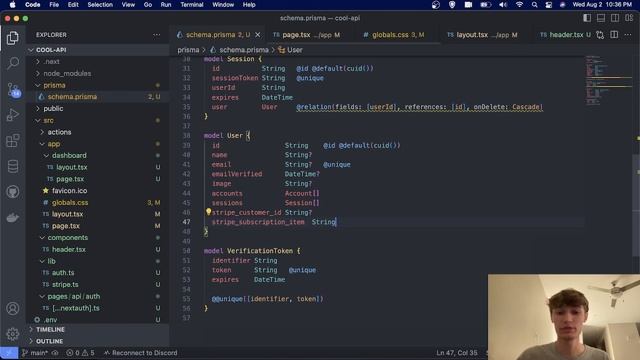Click Explorer more actions ellipsis
Screen dimensions: 640x360
point(157,35)
